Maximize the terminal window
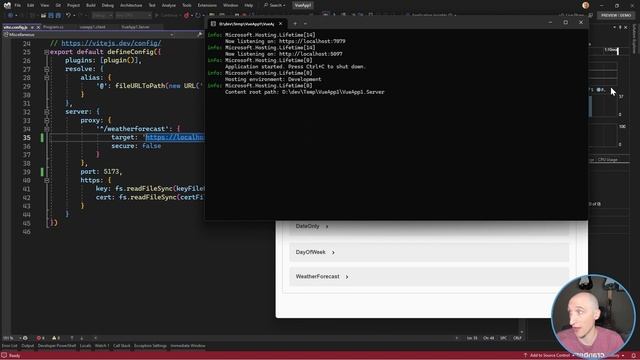This screenshot has width=640, height=360. pos(565,22)
